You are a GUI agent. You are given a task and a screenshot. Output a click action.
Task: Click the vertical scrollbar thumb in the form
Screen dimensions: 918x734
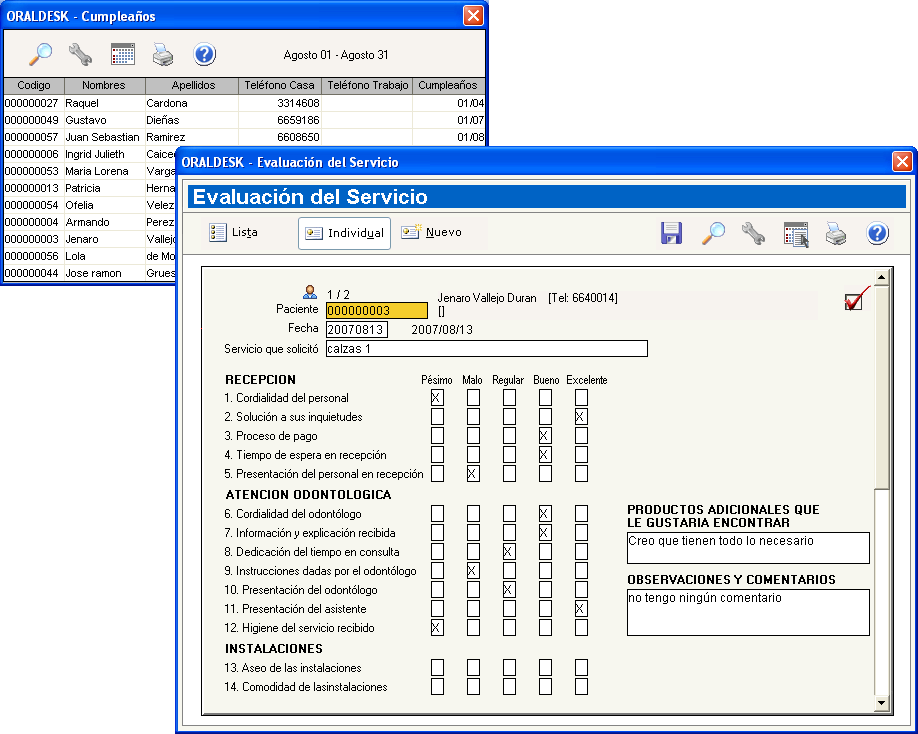(x=881, y=386)
